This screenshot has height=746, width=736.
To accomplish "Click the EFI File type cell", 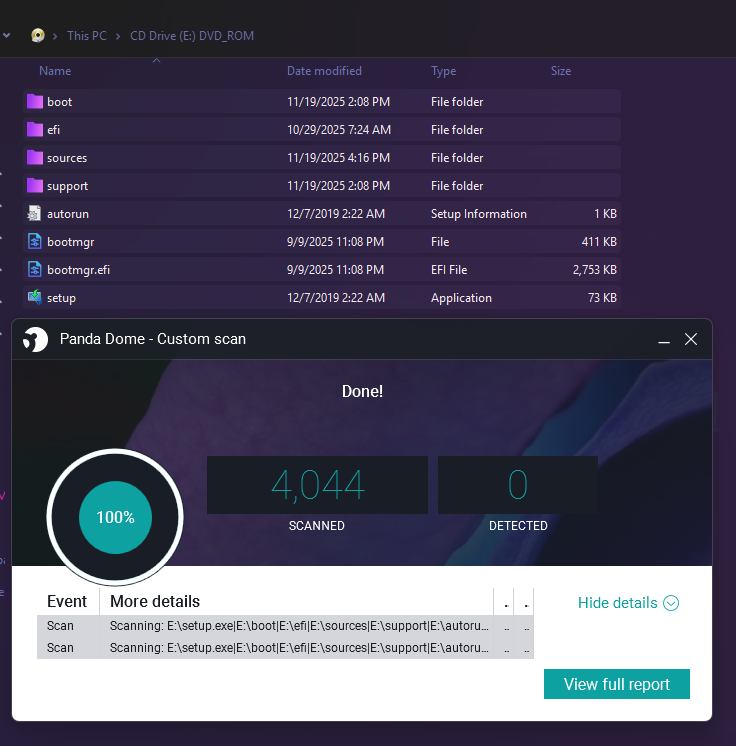I will click(449, 270).
